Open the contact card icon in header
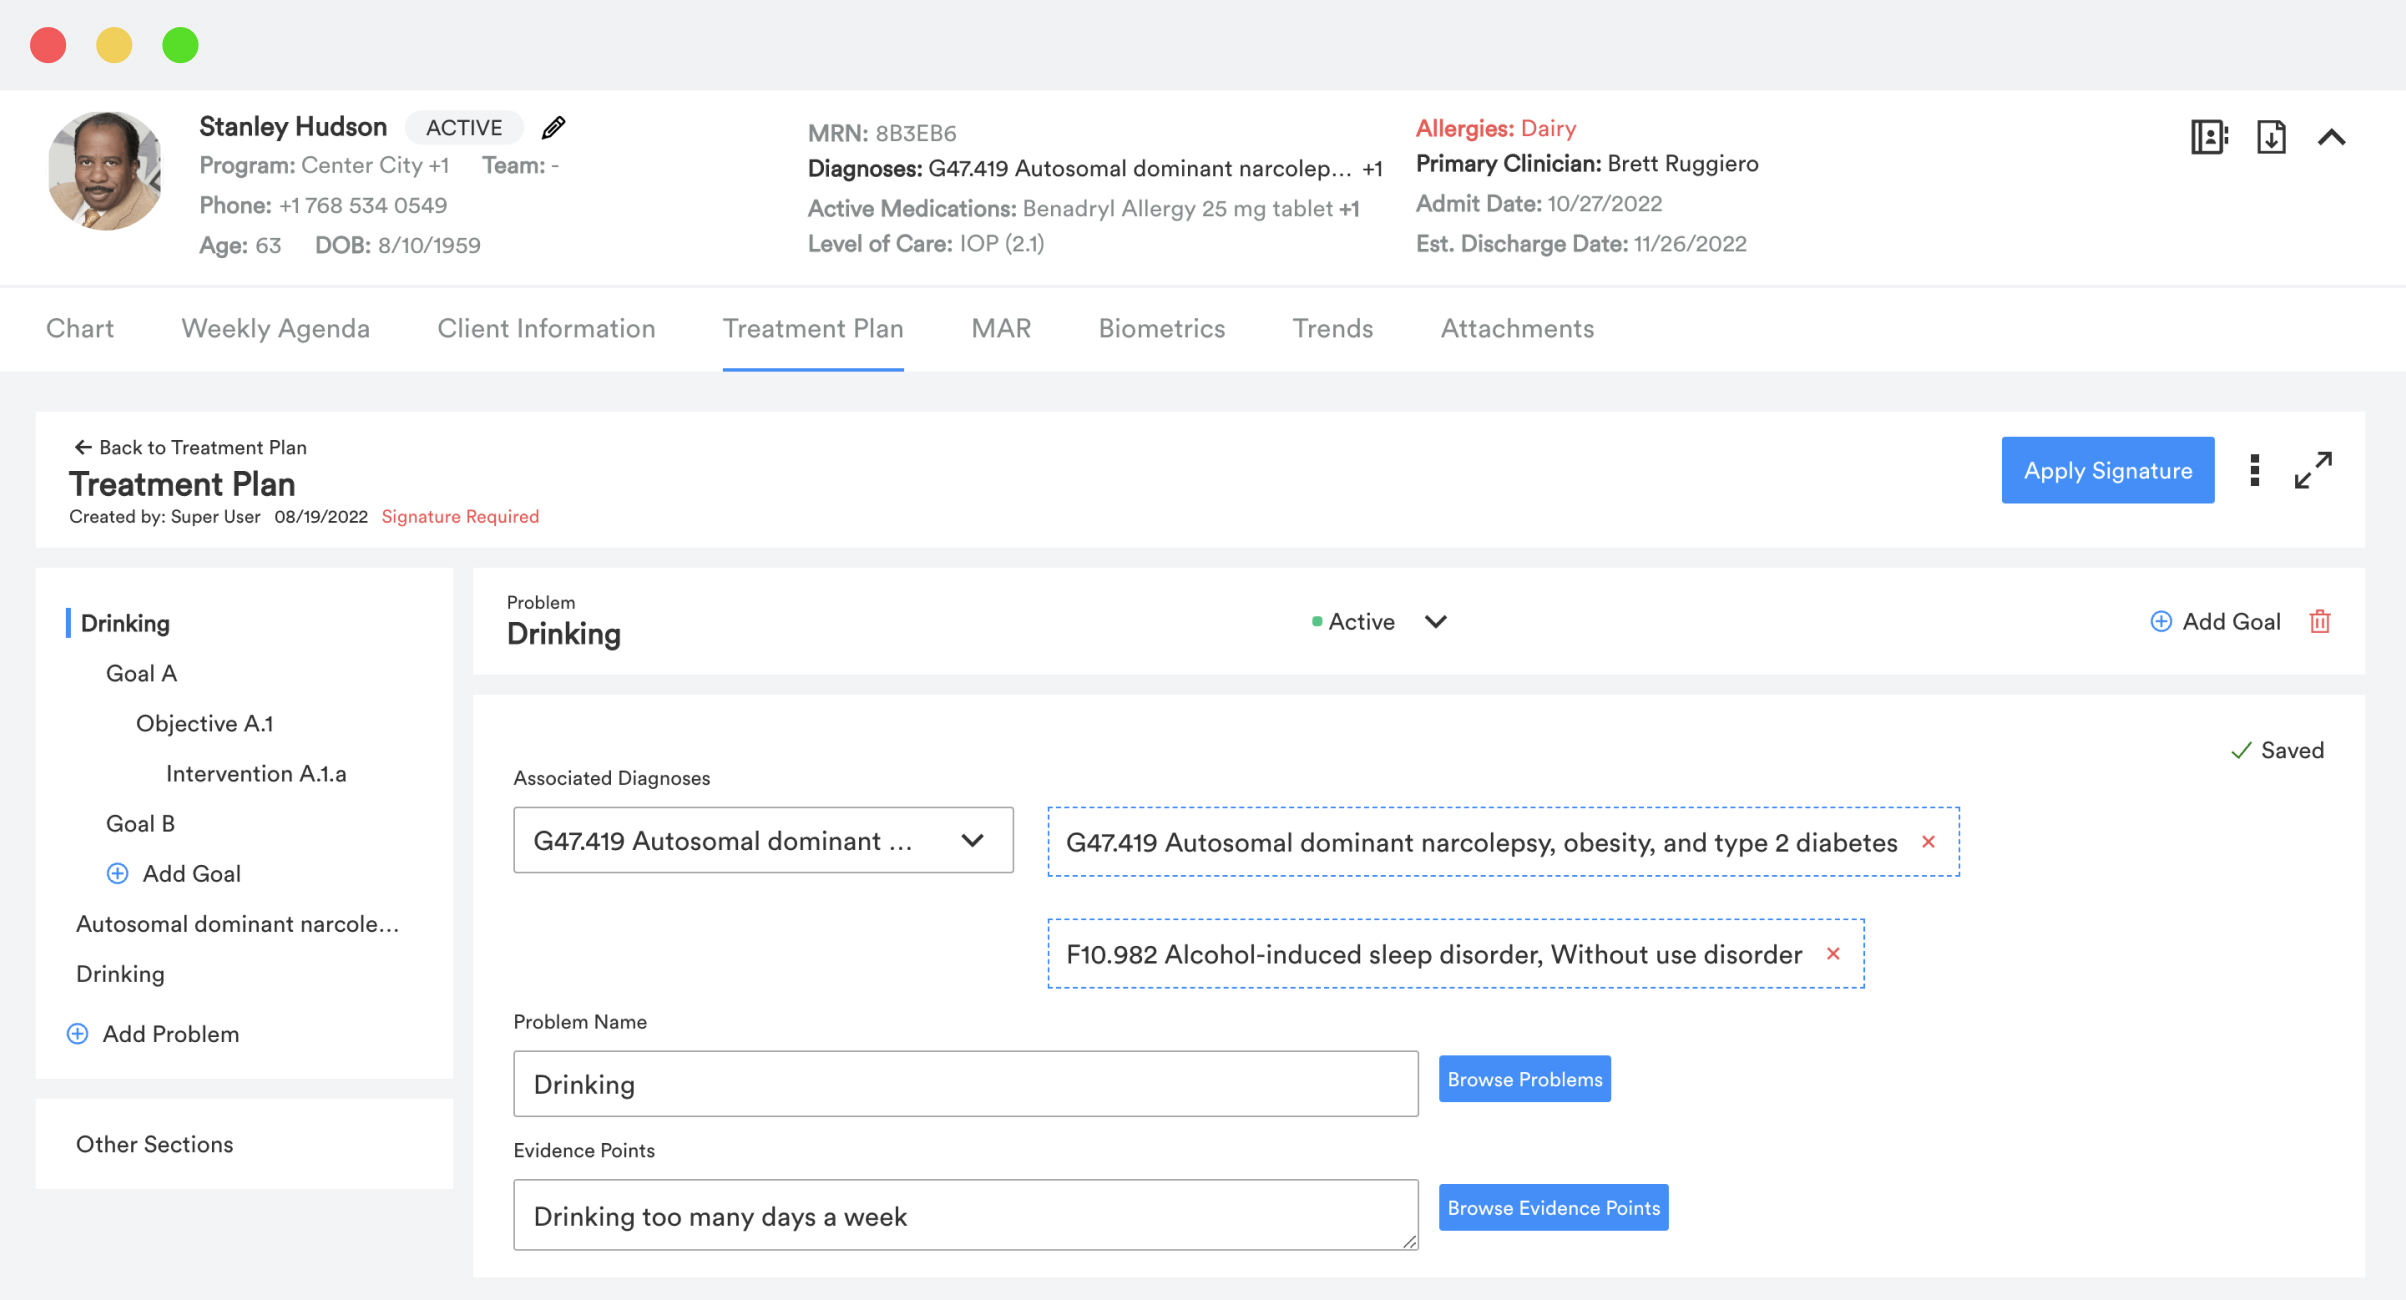Image resolution: width=2406 pixels, height=1300 pixels. tap(2208, 137)
